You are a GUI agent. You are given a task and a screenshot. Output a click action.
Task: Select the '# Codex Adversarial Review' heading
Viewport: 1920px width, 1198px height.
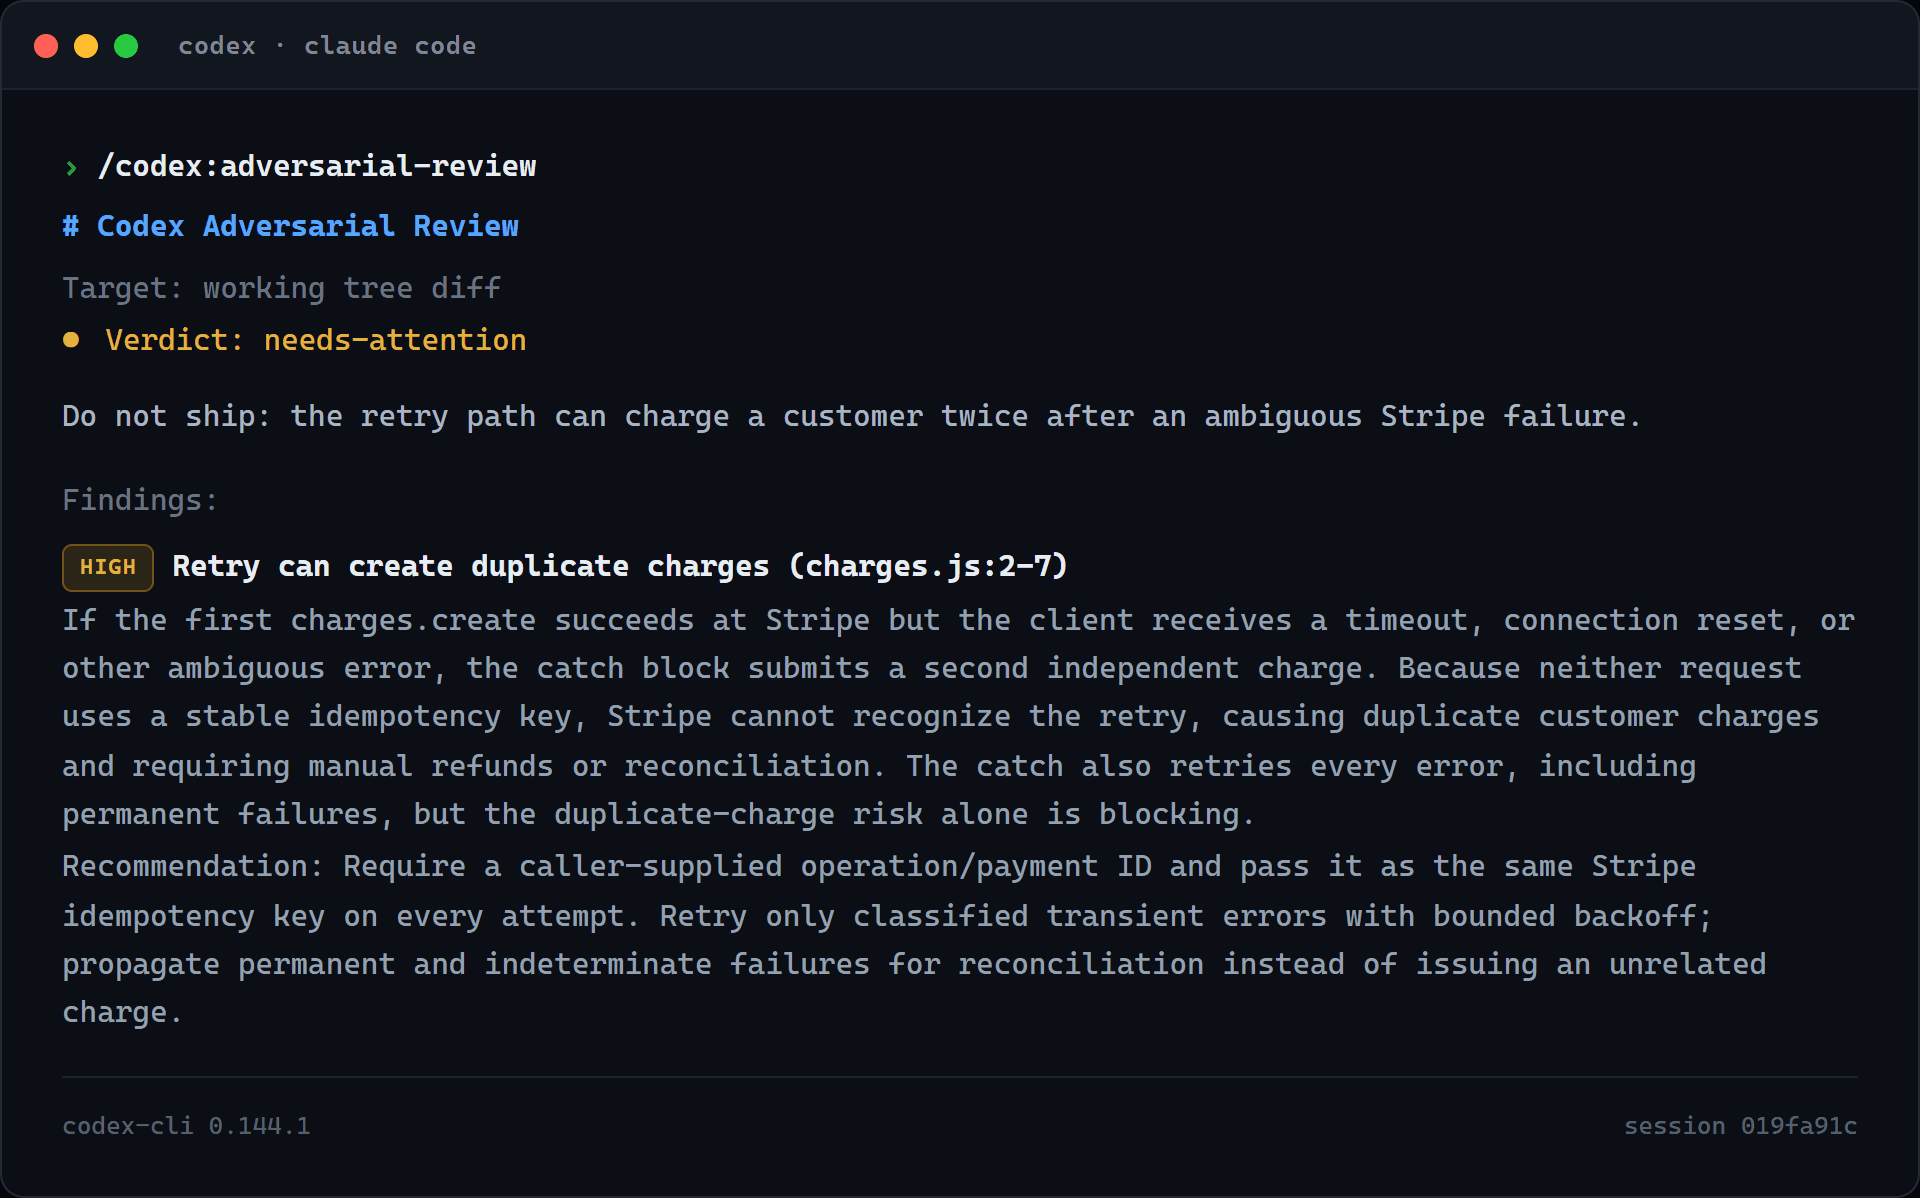(291, 226)
